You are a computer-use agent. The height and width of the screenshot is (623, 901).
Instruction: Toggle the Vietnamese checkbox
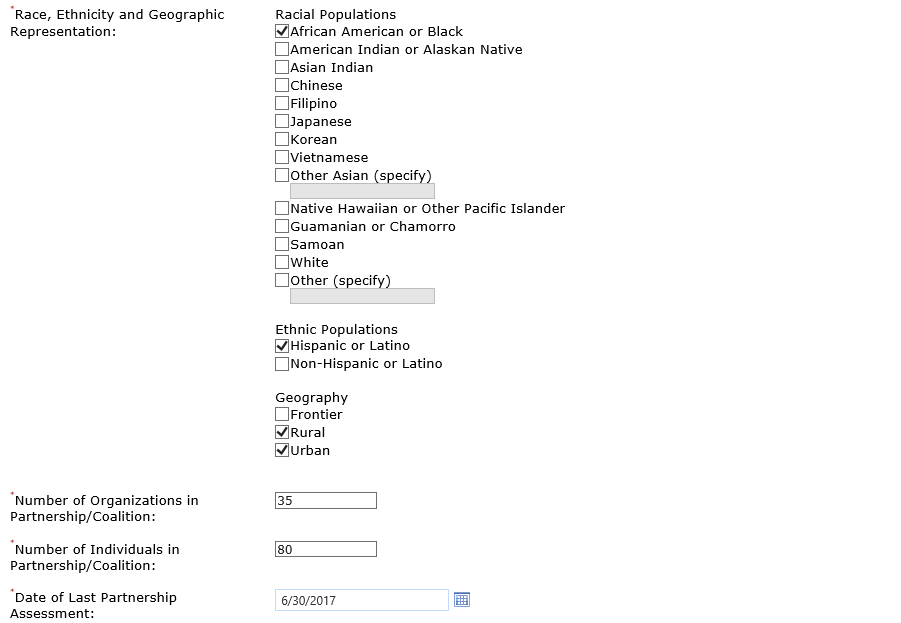[282, 158]
